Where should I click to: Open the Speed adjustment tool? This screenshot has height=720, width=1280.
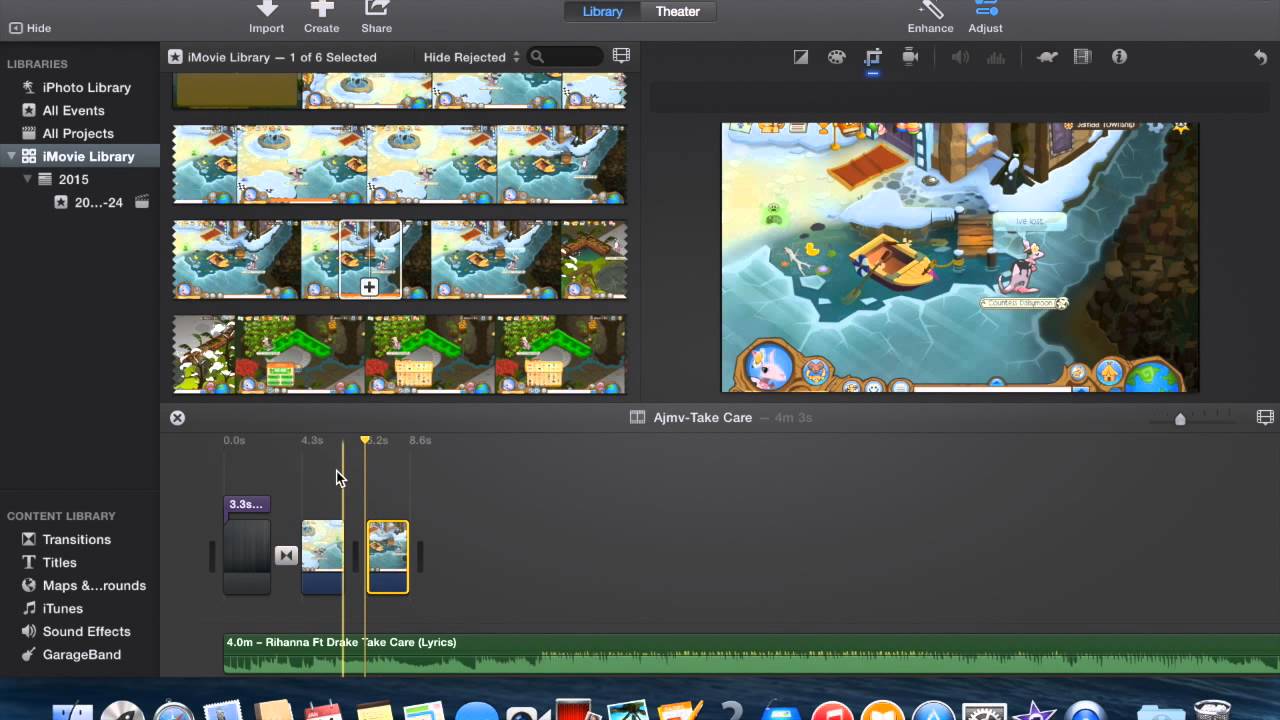[1047, 57]
